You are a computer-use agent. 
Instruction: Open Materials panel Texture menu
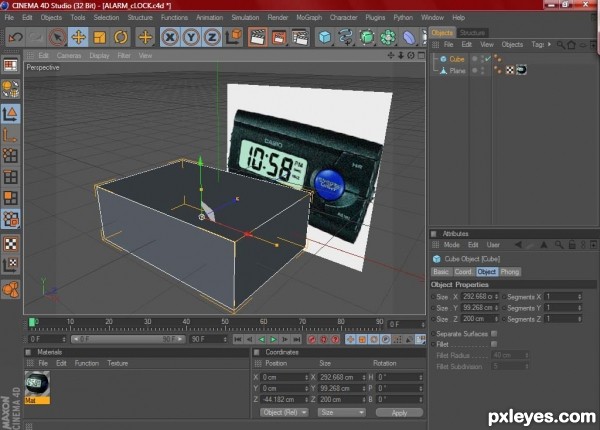[x=117, y=363]
